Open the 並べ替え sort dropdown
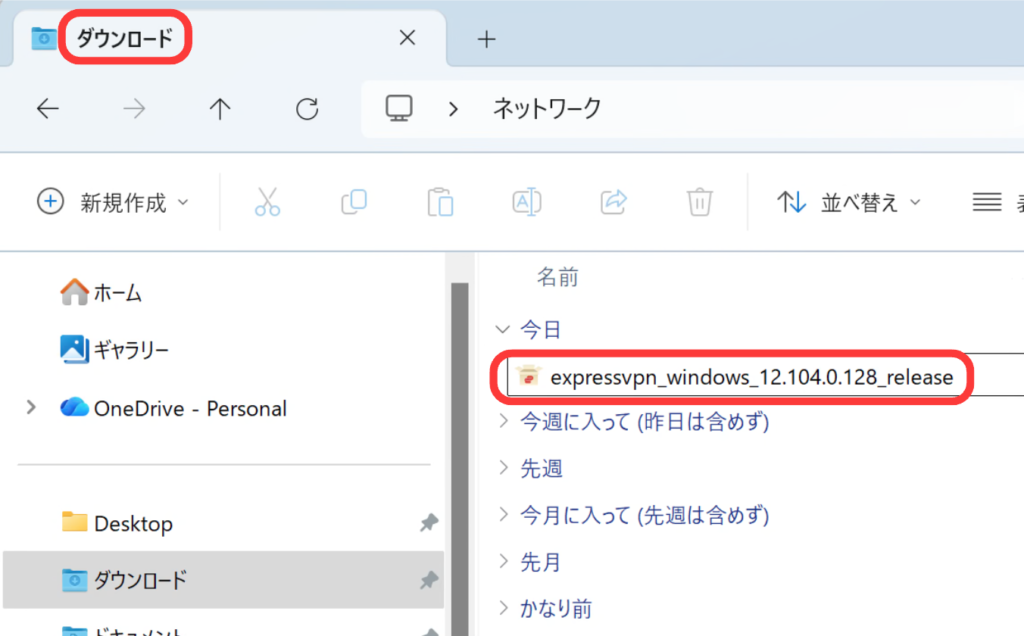This screenshot has height=636, width=1024. [849, 202]
